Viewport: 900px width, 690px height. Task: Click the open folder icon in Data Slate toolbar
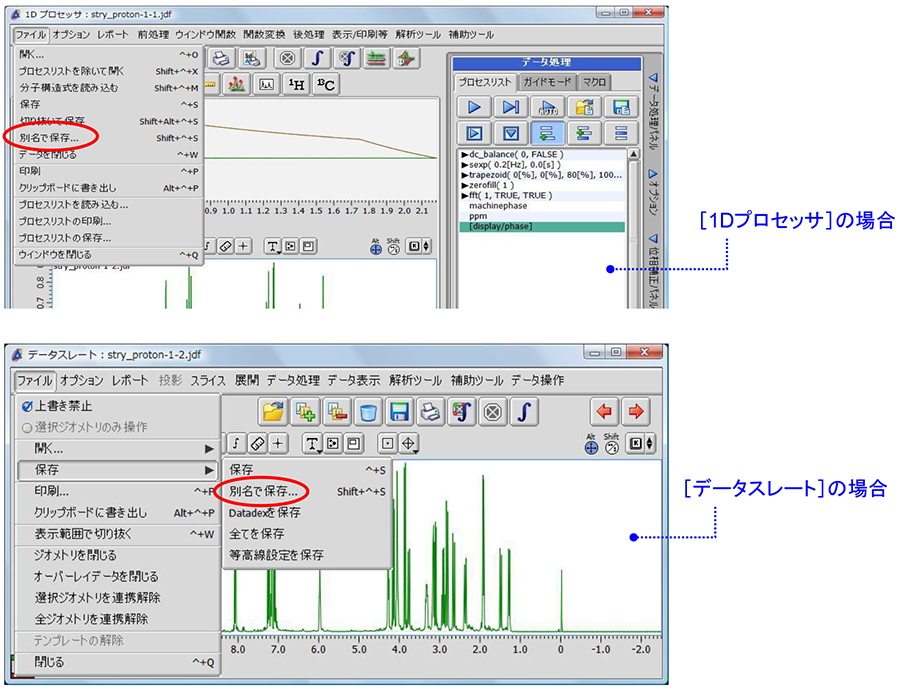pos(274,412)
